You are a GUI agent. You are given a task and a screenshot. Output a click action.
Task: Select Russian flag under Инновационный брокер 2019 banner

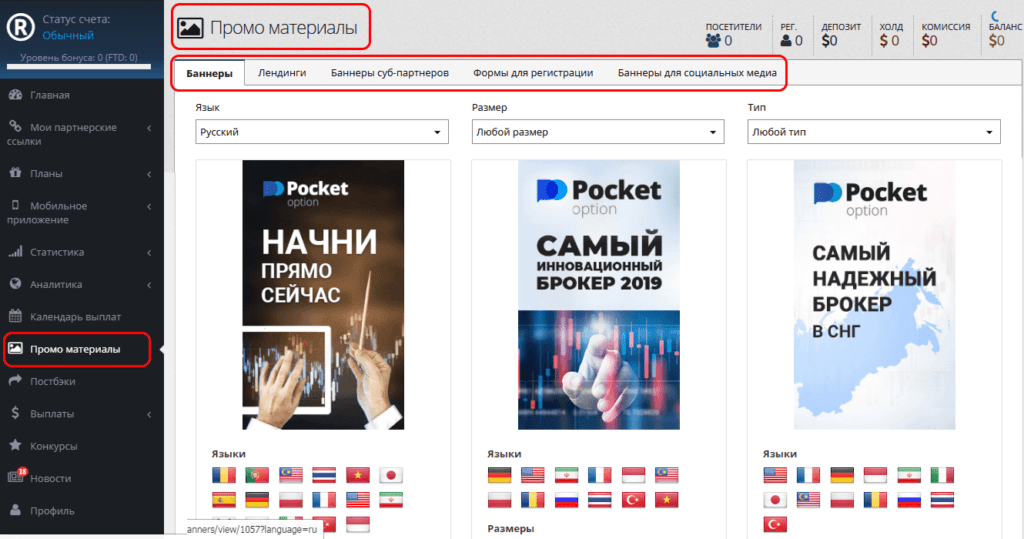(x=566, y=500)
